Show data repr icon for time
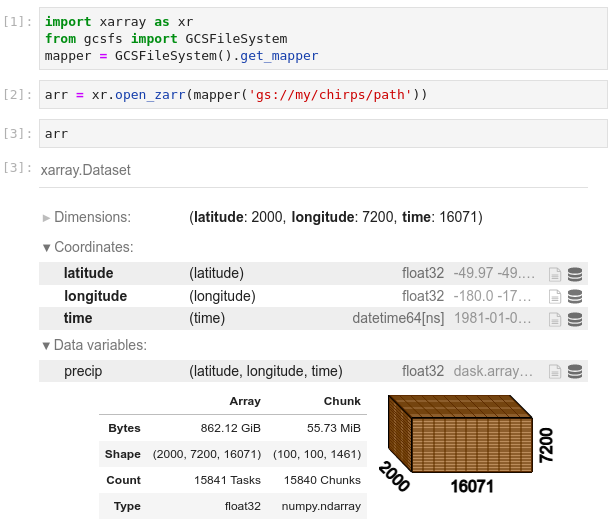This screenshot has width=613, height=531. pyautogui.click(x=575, y=319)
